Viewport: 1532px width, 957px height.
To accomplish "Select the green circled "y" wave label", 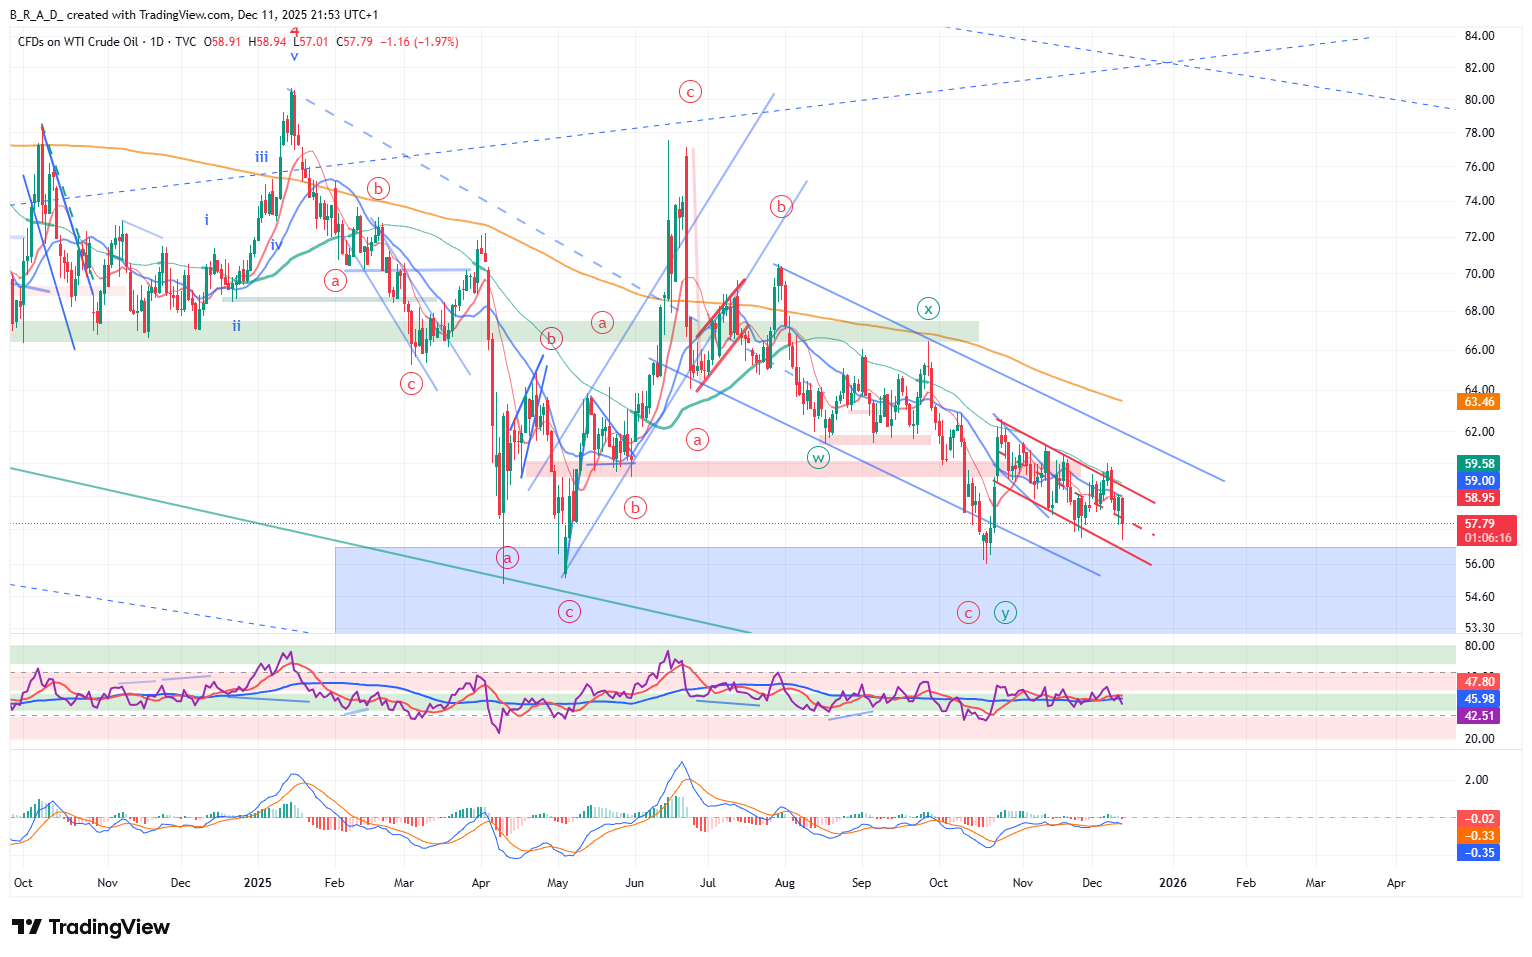I will point(1005,613).
